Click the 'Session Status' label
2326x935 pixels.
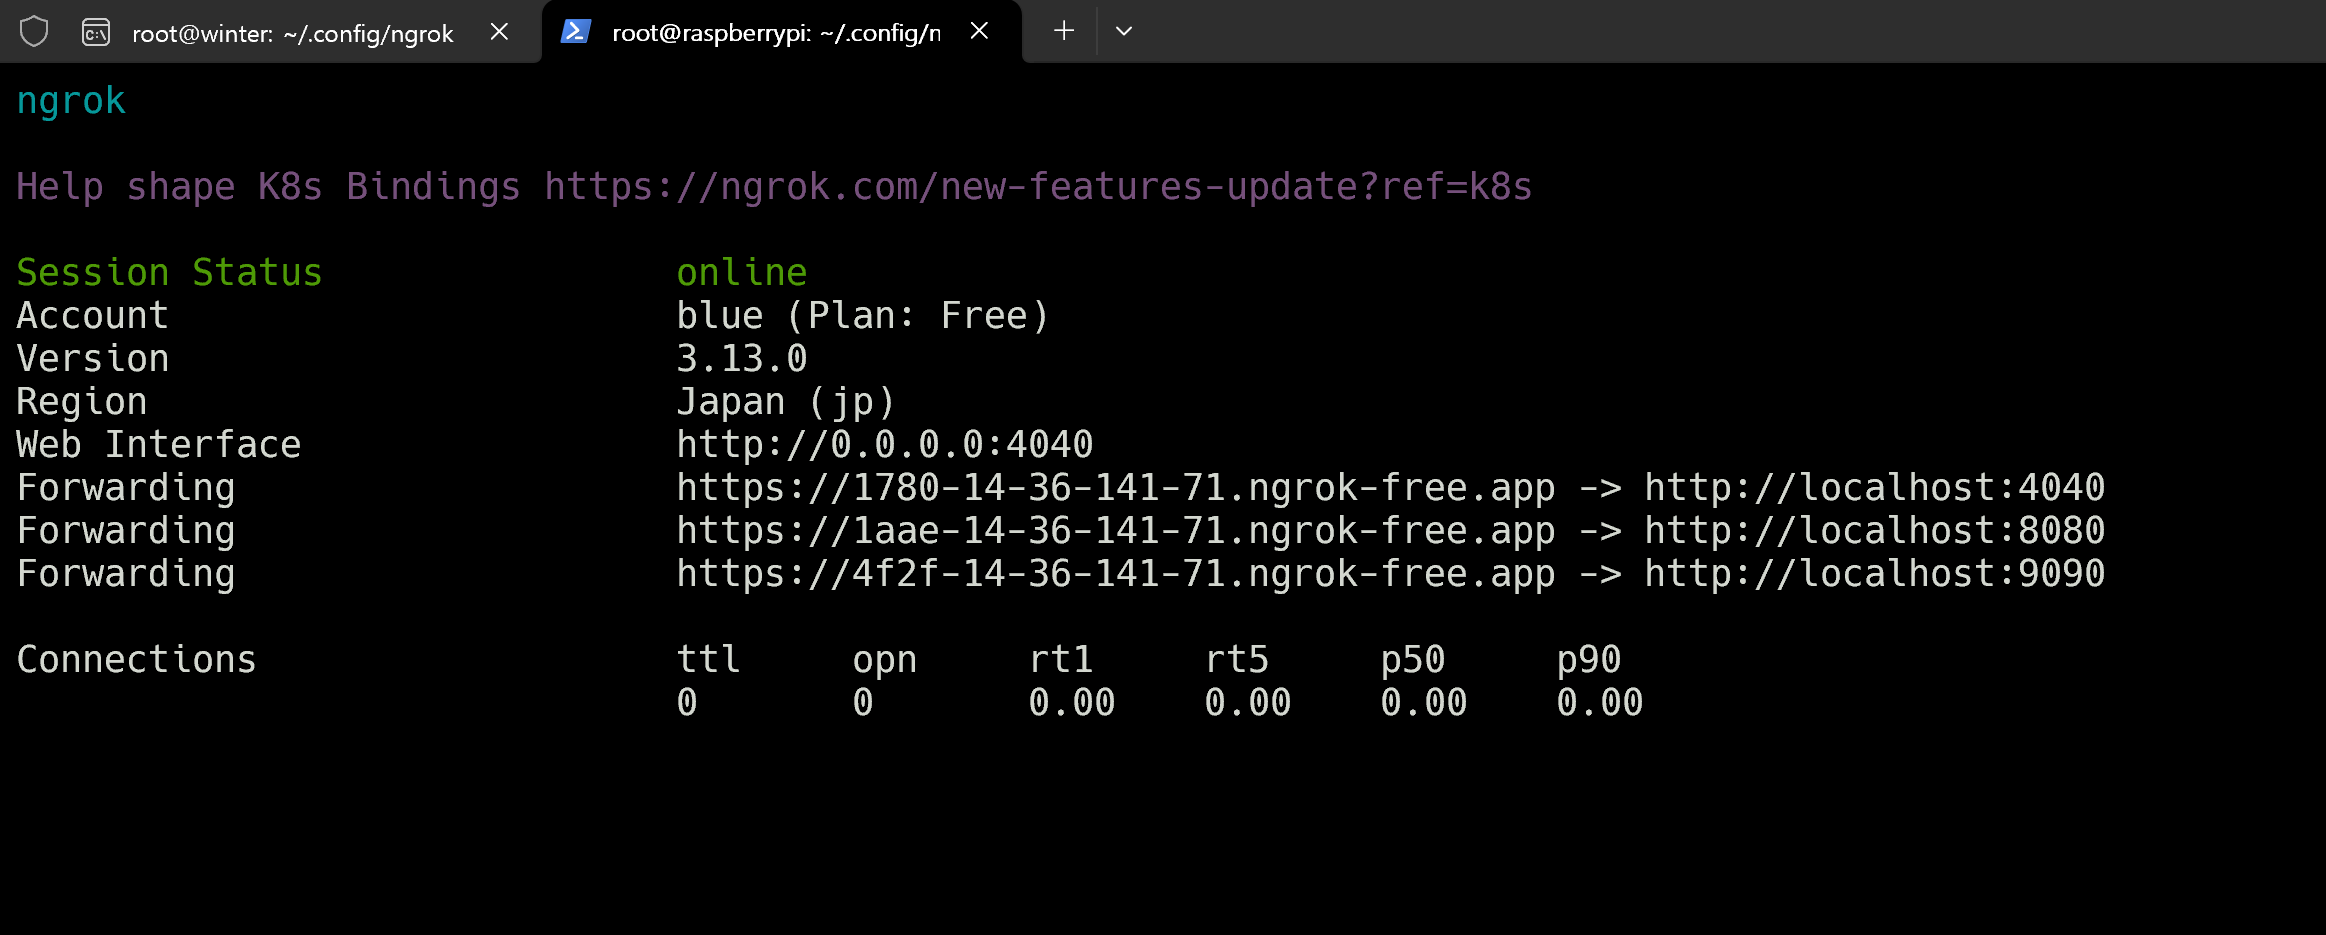169,272
